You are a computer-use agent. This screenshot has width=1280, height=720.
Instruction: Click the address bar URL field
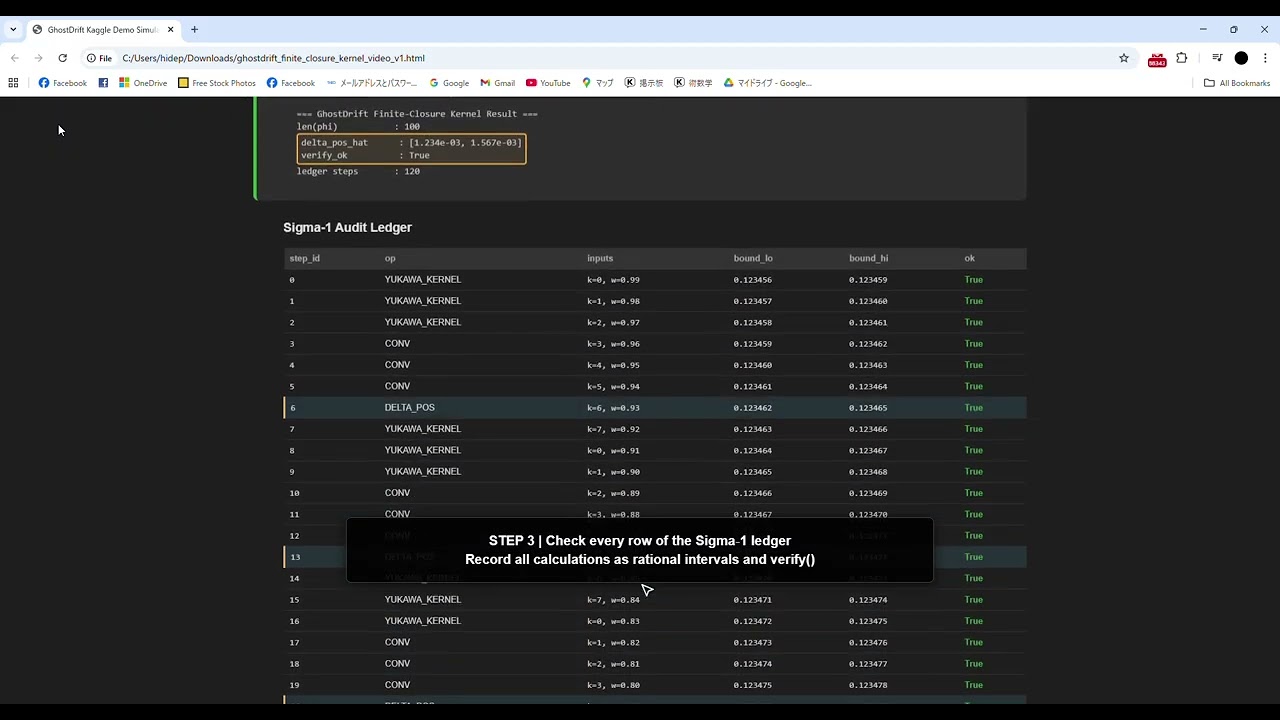coord(600,58)
